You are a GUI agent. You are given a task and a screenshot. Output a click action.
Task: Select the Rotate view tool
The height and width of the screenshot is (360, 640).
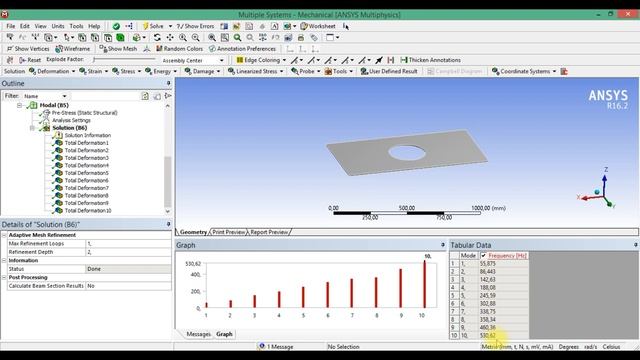(157, 38)
